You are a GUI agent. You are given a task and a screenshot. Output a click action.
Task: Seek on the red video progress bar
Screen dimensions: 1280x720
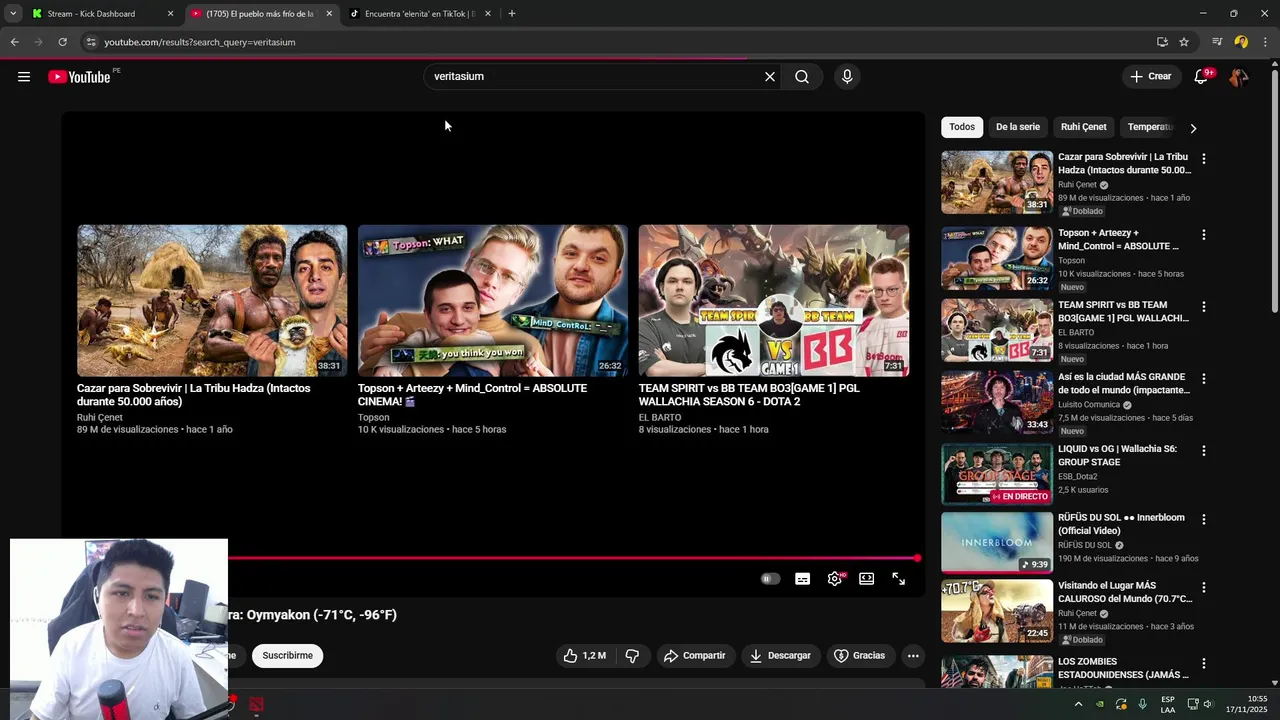(572, 558)
